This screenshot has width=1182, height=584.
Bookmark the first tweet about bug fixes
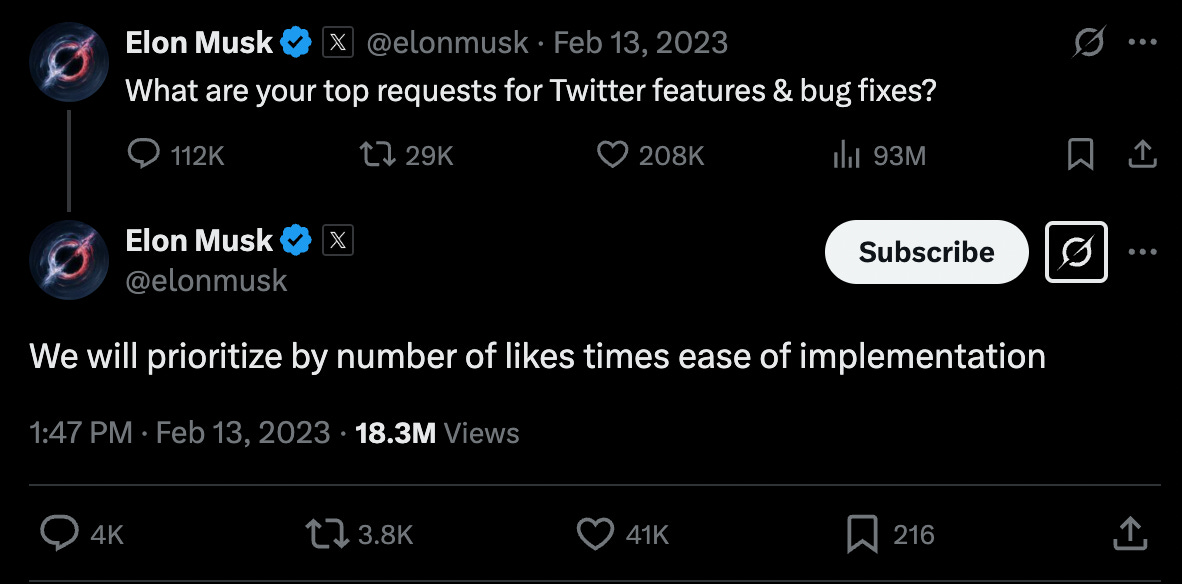pos(1081,155)
